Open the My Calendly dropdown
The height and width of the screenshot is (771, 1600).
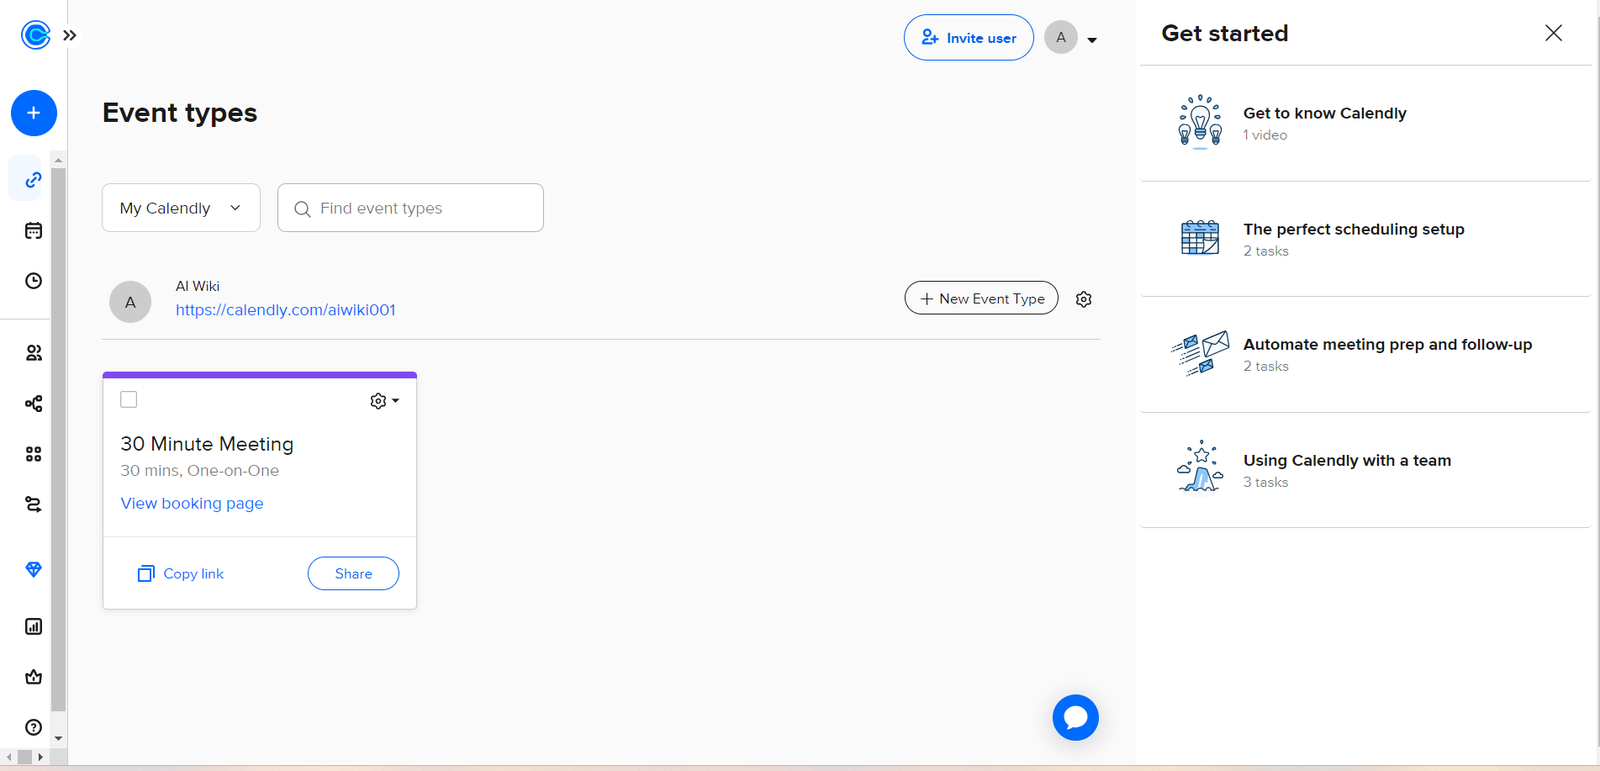click(181, 208)
